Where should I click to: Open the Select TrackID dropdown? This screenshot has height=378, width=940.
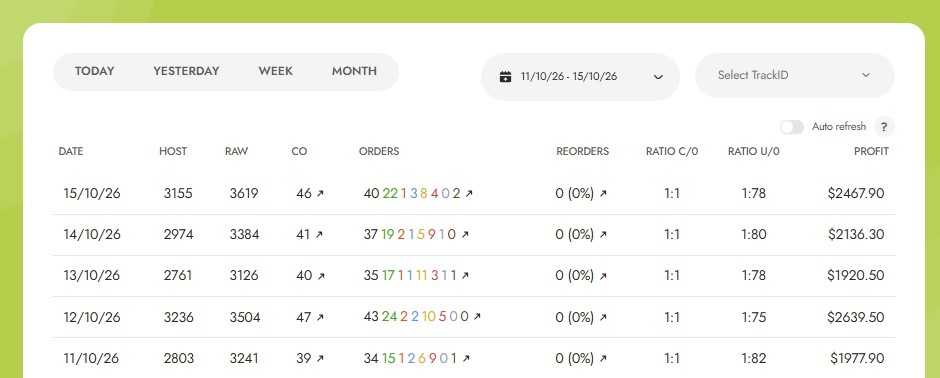(794, 75)
